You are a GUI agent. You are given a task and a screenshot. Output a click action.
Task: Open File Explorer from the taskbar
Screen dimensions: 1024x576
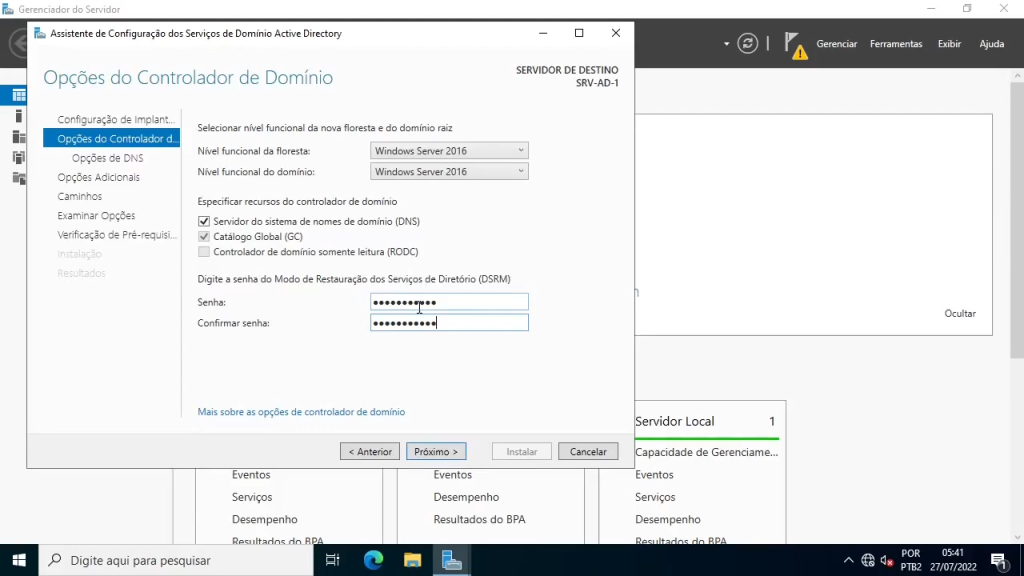point(412,560)
